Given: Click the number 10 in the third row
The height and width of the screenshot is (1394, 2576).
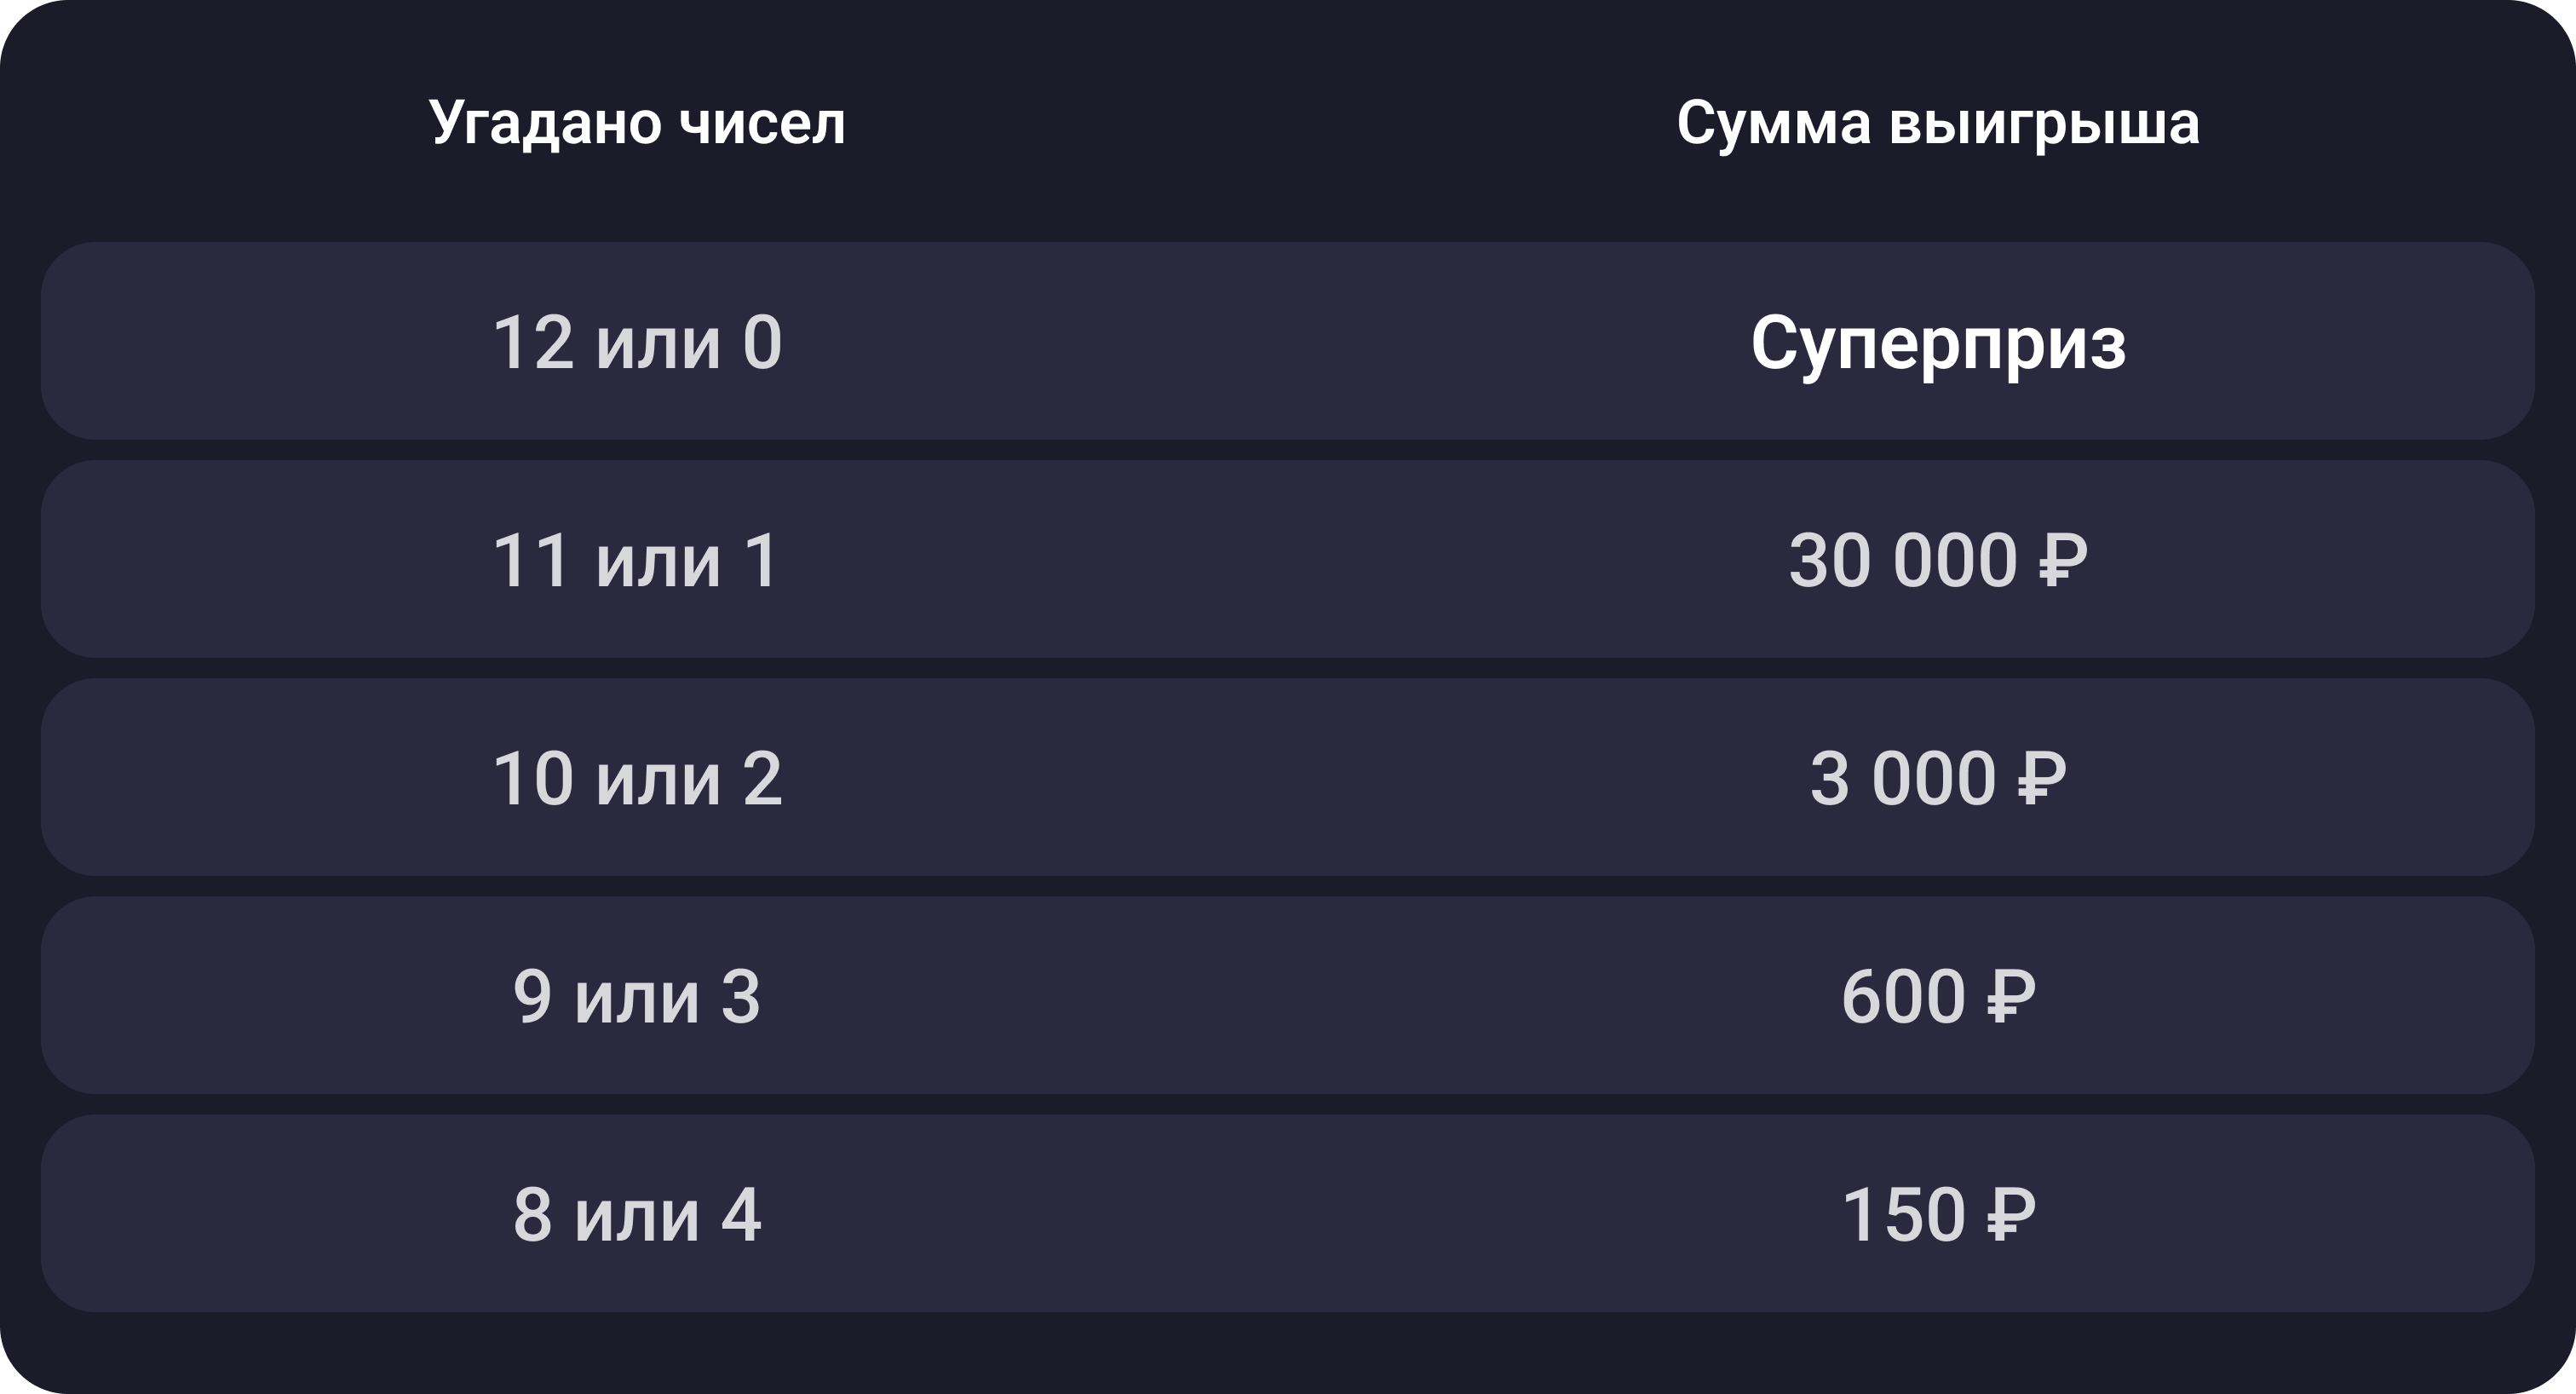Looking at the screenshot, I should tap(533, 779).
